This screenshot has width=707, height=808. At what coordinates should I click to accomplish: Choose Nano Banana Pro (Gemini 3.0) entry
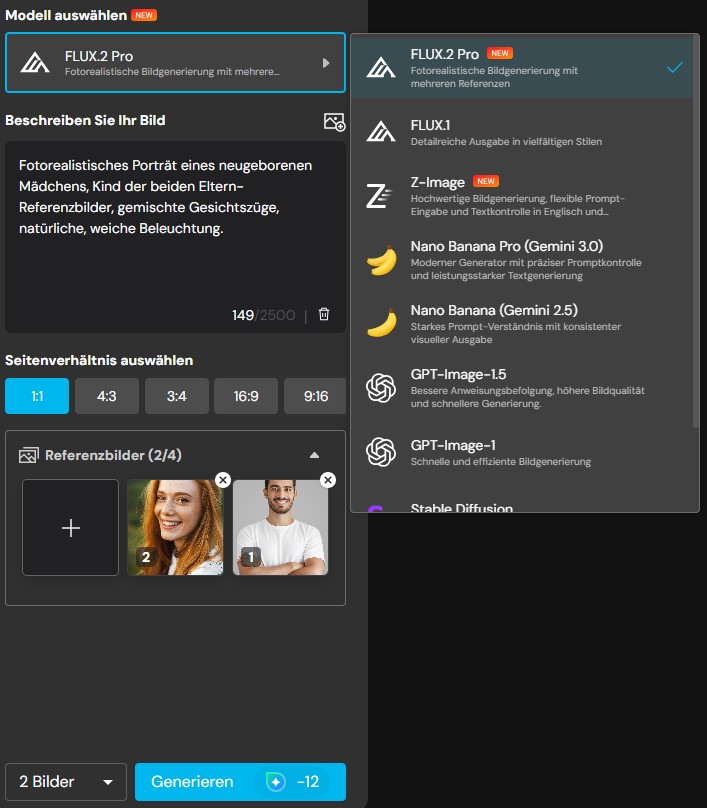coord(522,260)
